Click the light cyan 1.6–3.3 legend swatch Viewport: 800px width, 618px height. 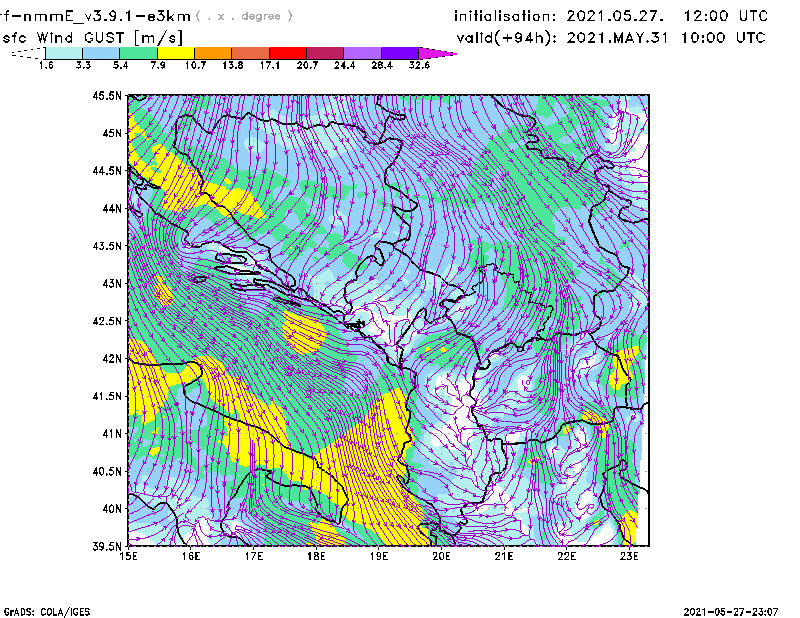64,53
